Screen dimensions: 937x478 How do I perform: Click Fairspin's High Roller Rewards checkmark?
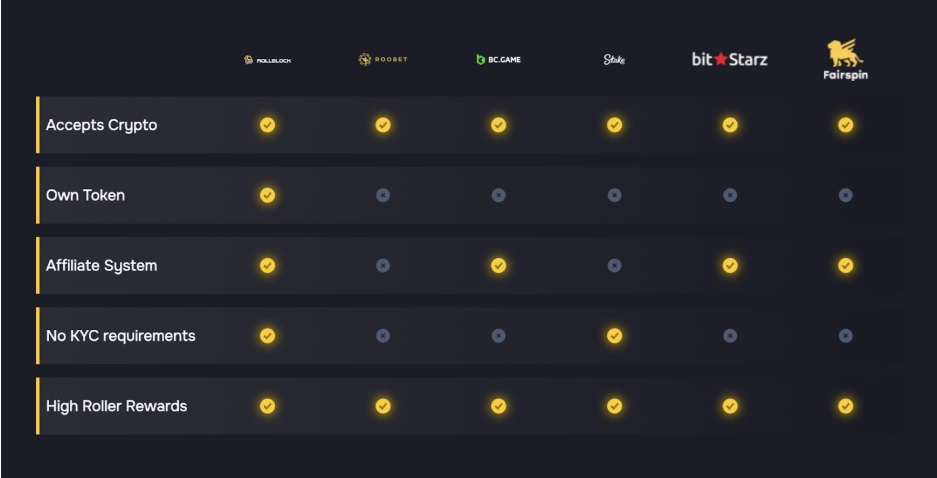click(846, 406)
